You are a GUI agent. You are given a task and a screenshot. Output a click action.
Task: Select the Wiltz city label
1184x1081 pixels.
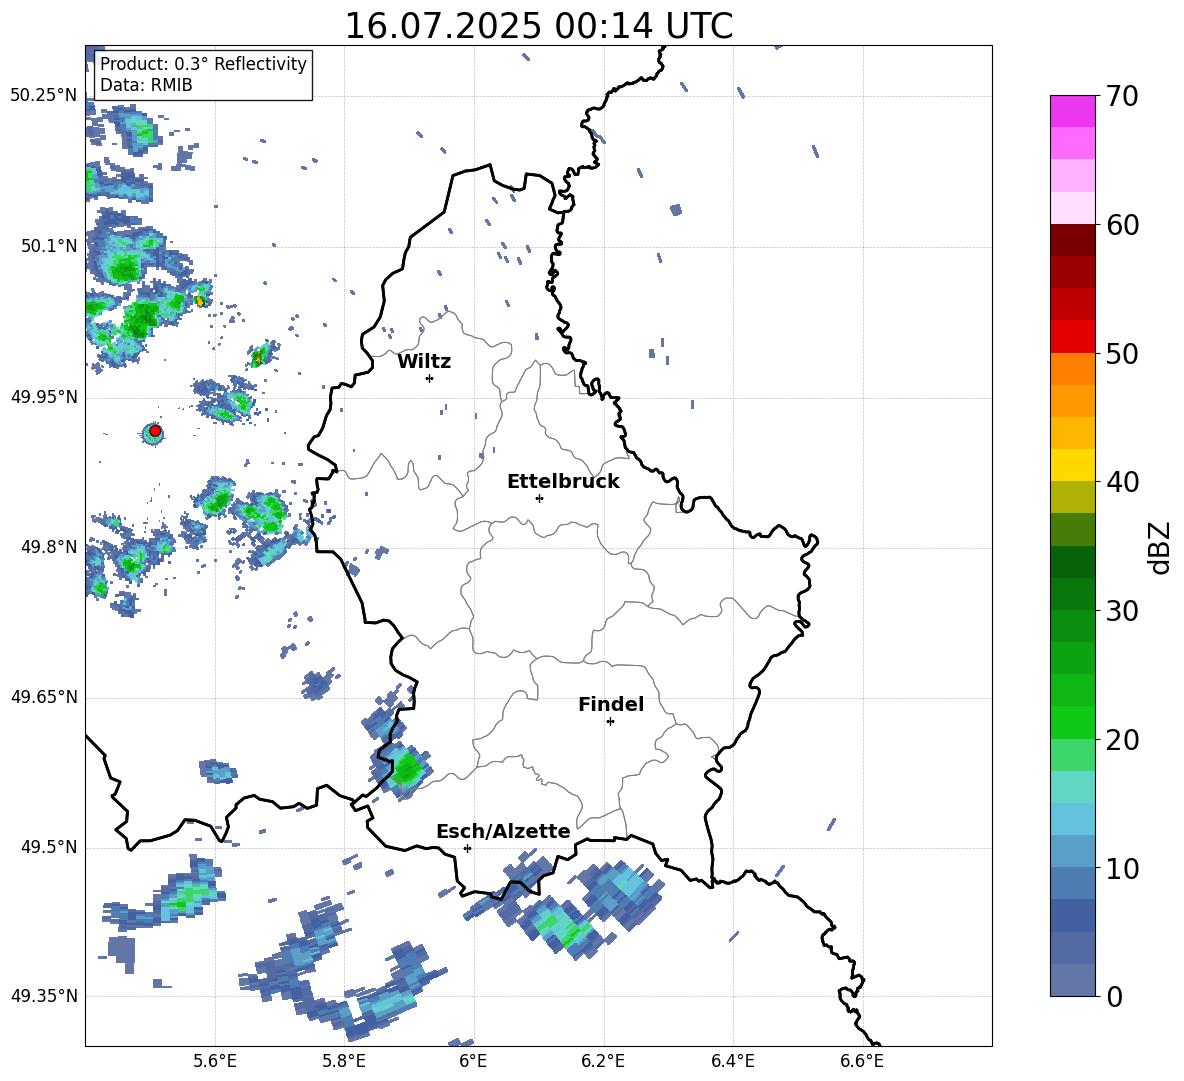(x=424, y=362)
